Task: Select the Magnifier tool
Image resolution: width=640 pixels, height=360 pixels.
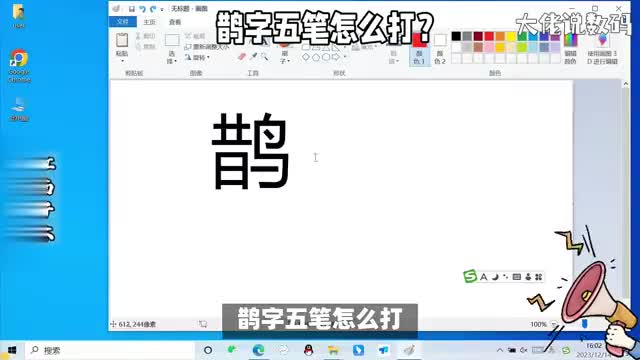Action: click(264, 56)
